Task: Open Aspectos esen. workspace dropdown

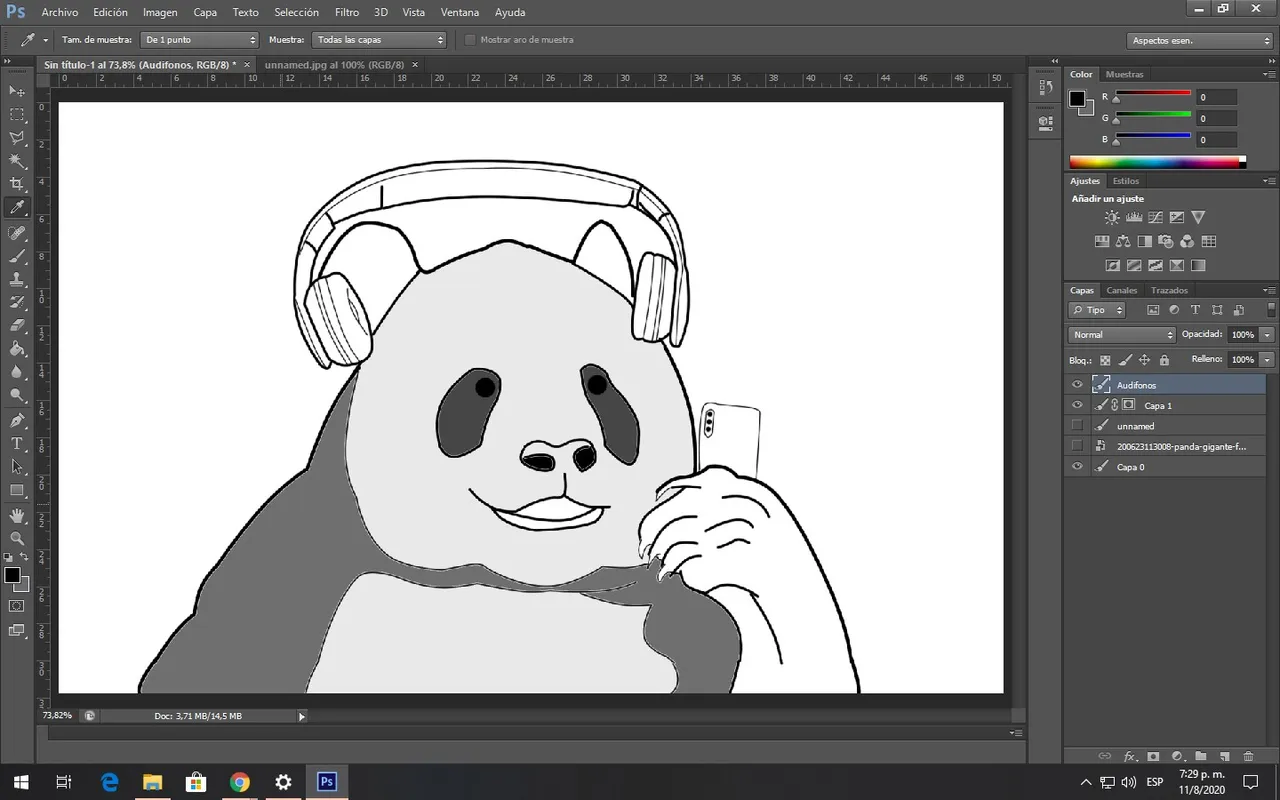Action: (x=1200, y=41)
